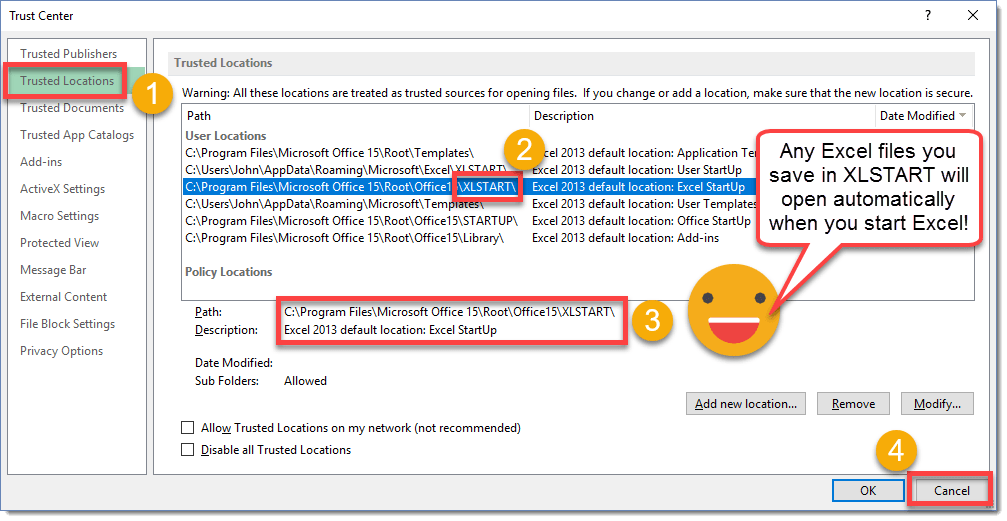Select the Root\Templates\ location row

tap(329, 153)
